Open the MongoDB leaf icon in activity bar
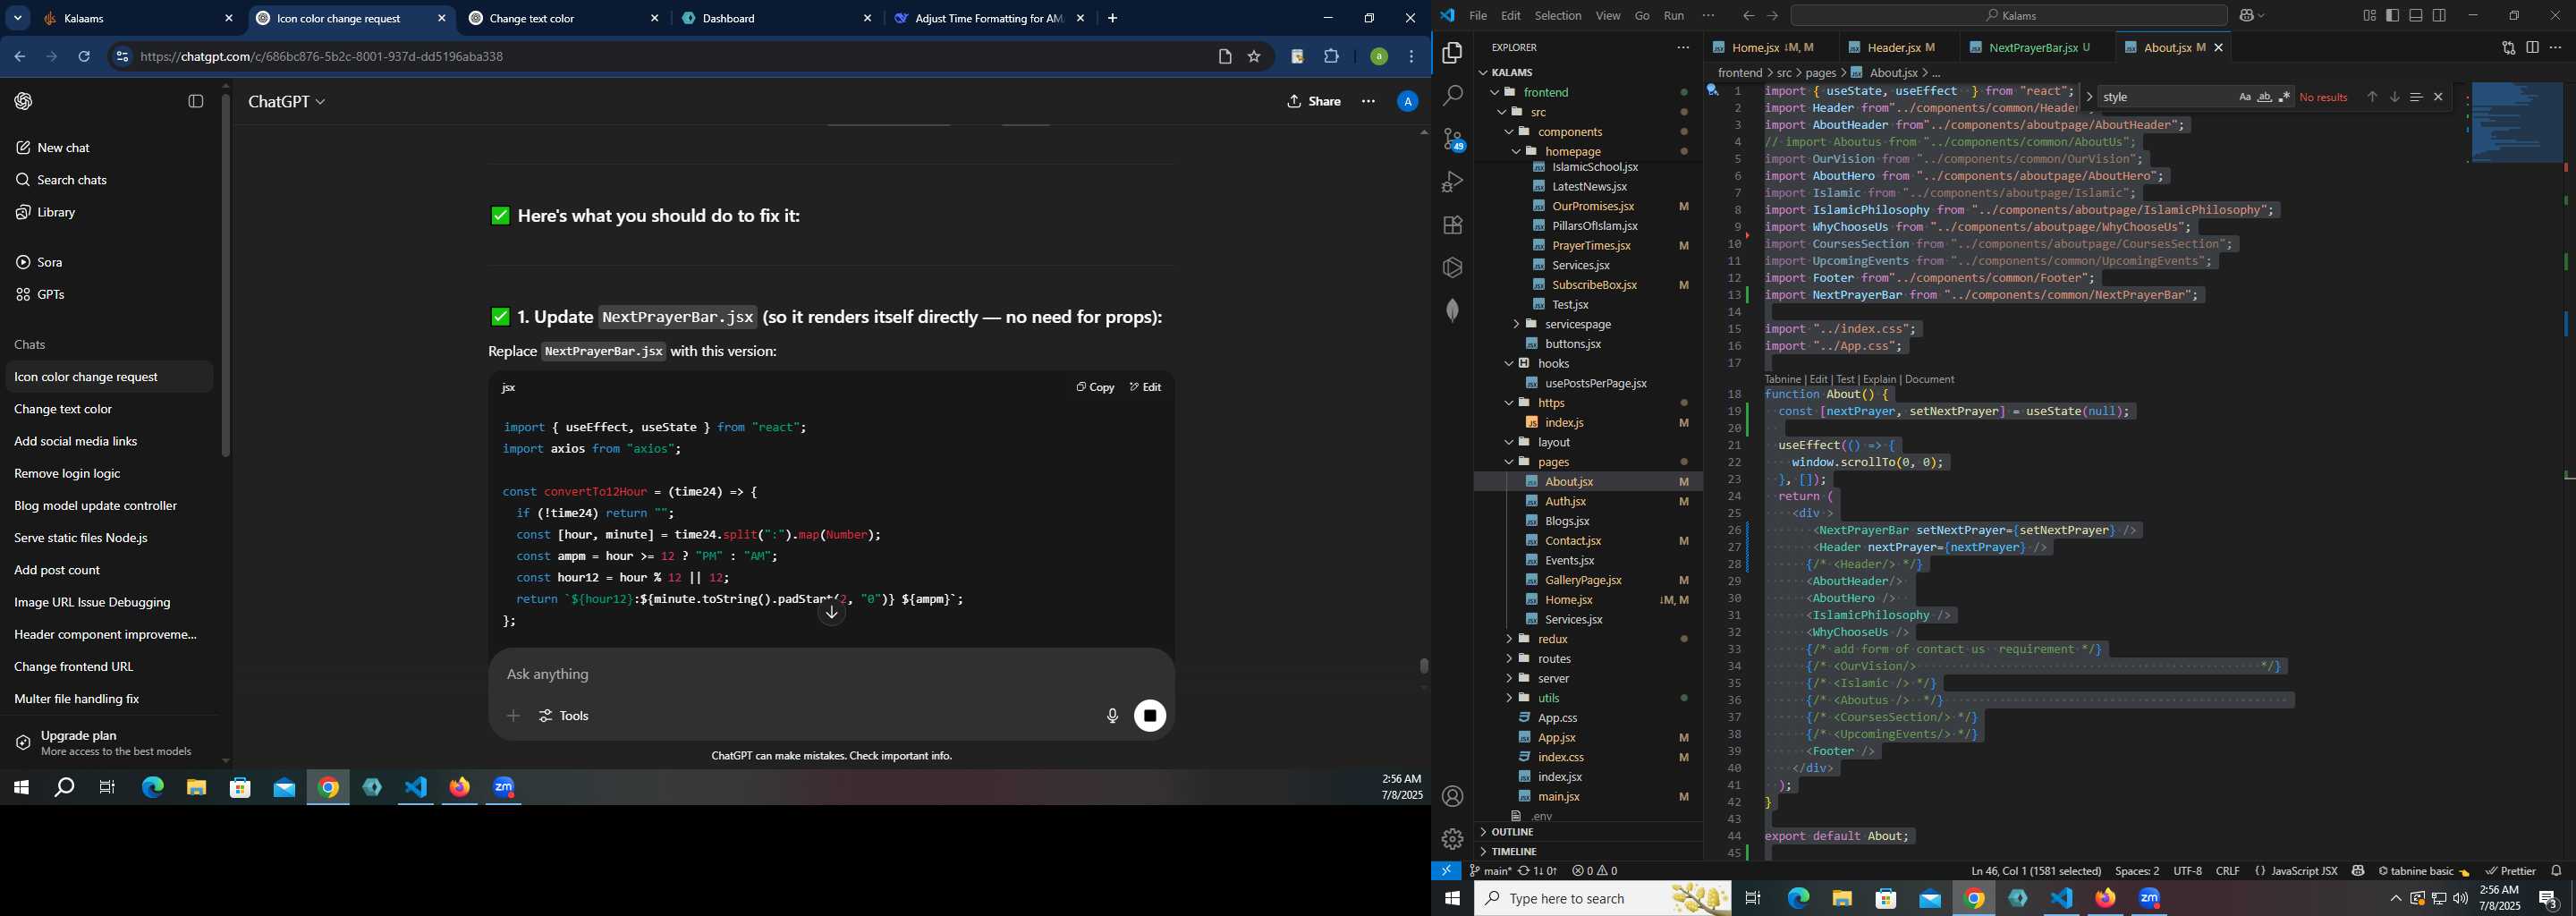Viewport: 2576px width, 916px height. tap(1452, 311)
